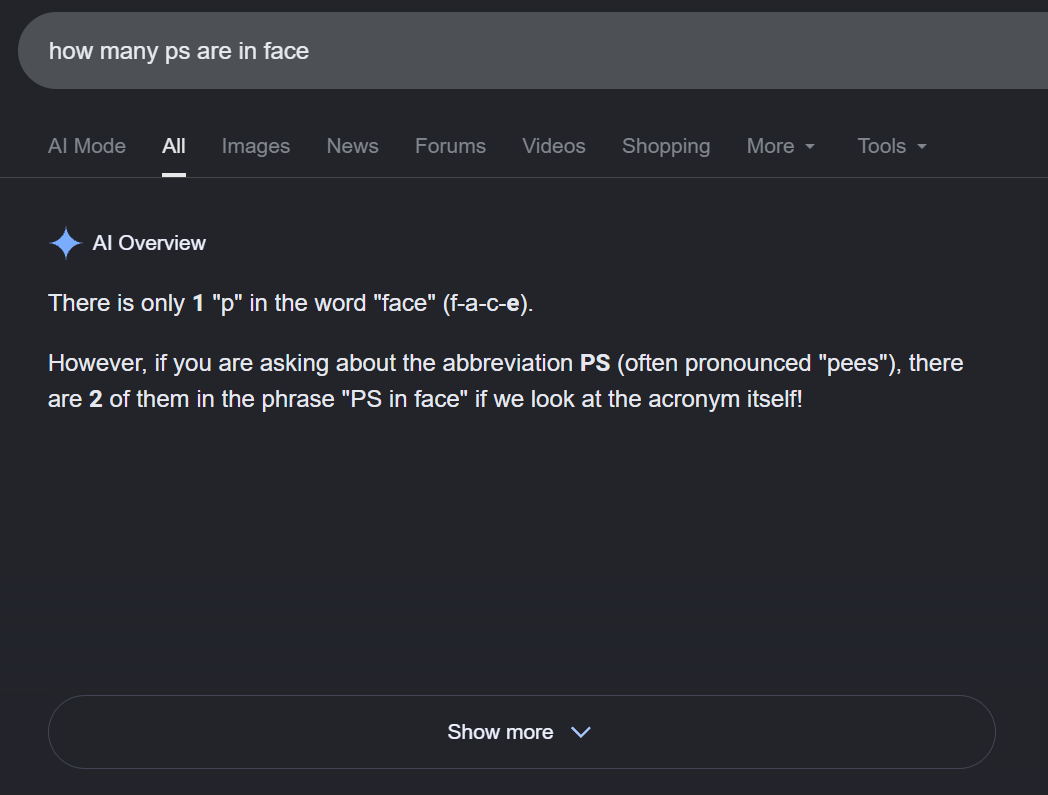Expand the AI Overview with Show more
The width and height of the screenshot is (1048, 795).
(522, 732)
